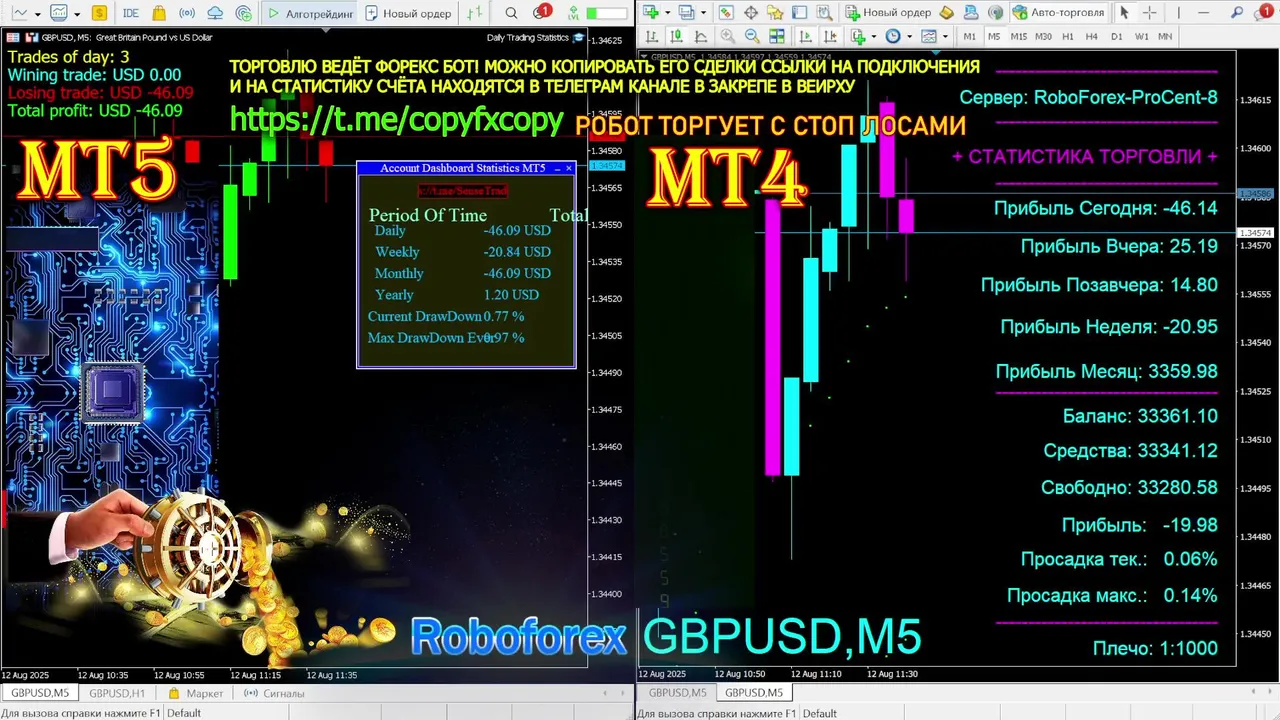The image size is (1280, 720).
Task: Click Daily Trading Statistics label on MT5 chart
Action: (527, 38)
